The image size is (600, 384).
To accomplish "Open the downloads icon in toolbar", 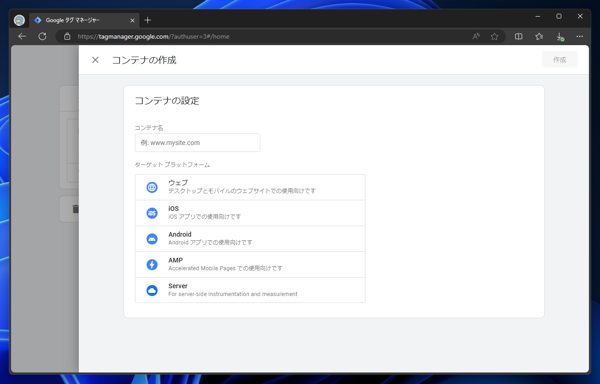I will tap(559, 36).
